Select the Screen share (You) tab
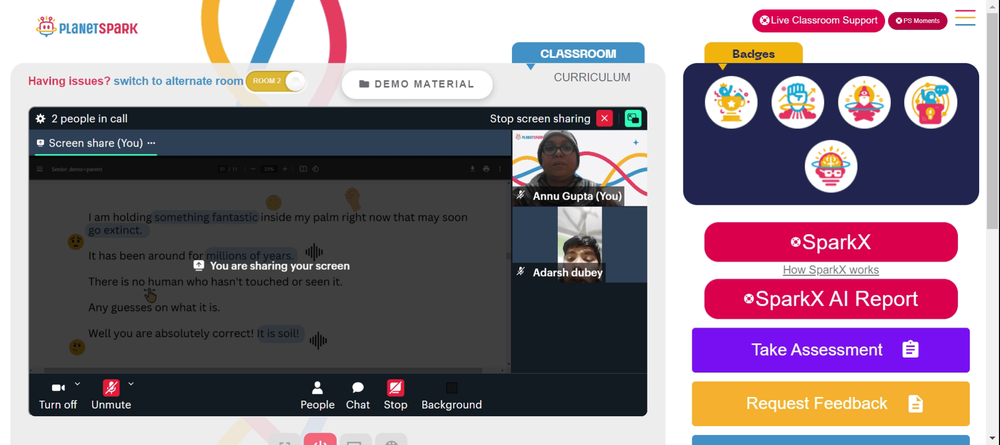The image size is (1000, 445). click(96, 143)
